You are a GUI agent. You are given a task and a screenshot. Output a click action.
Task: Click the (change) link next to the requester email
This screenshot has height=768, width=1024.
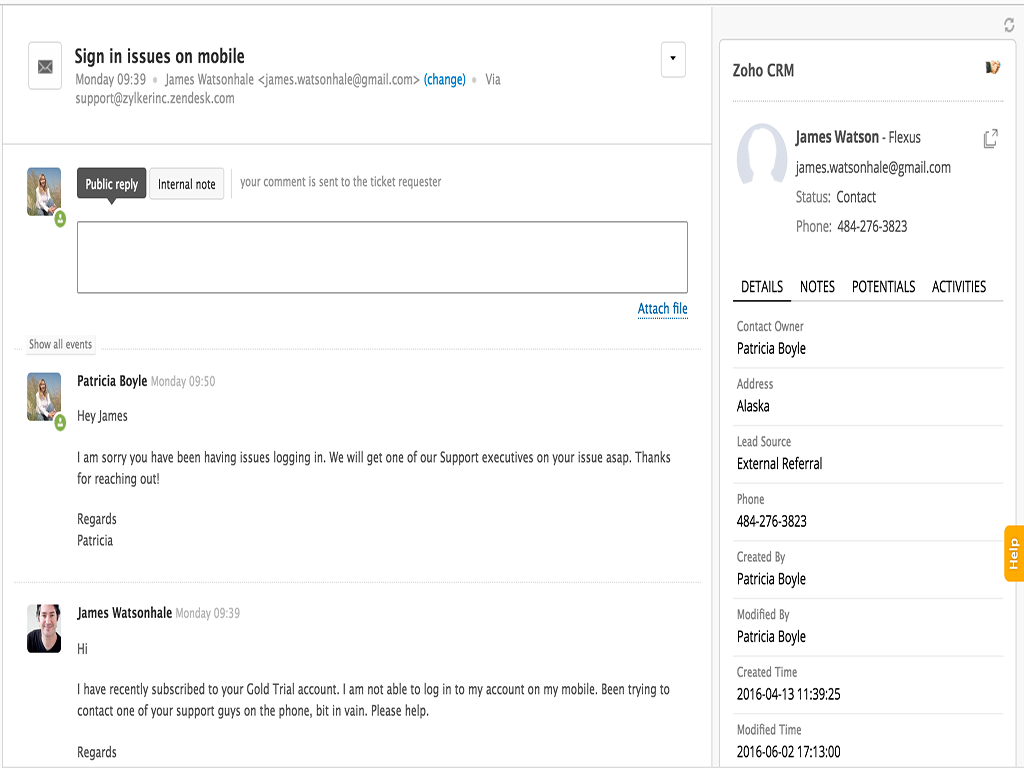(x=444, y=79)
